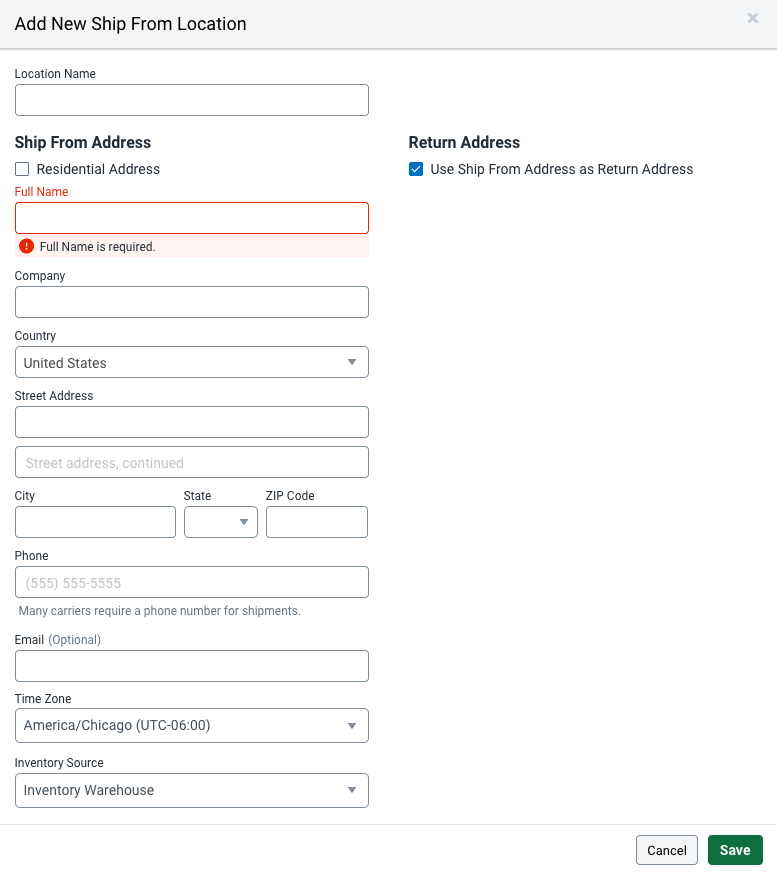Close the Add New Ship From Location dialog
This screenshot has height=873, width=777.
[753, 18]
